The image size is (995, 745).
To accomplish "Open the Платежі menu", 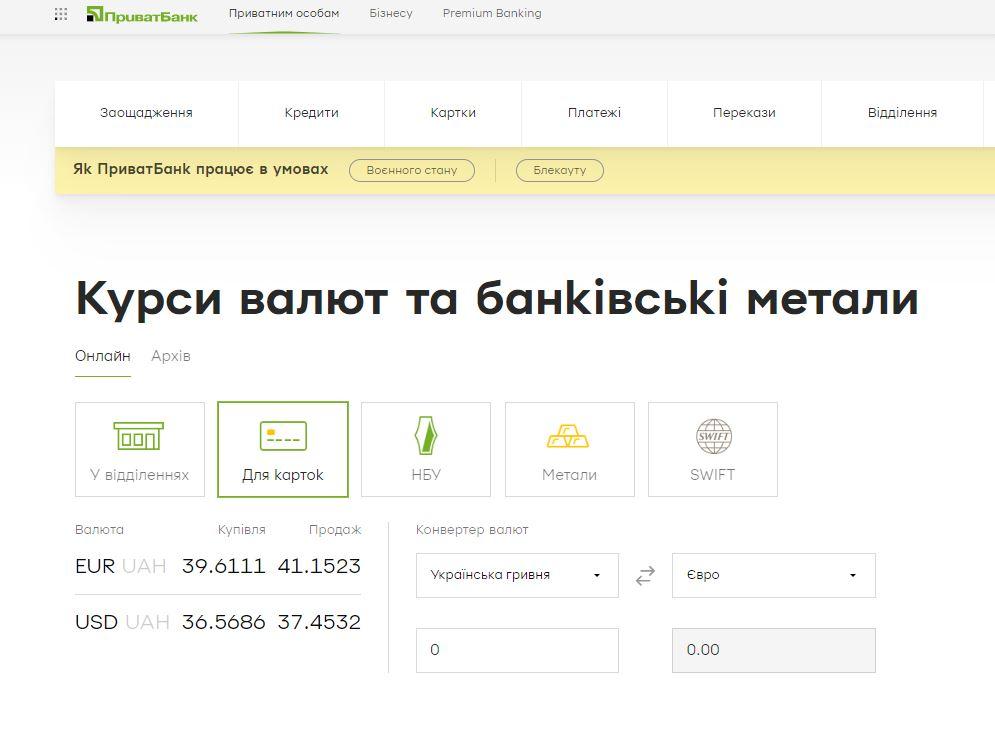I will 595,113.
